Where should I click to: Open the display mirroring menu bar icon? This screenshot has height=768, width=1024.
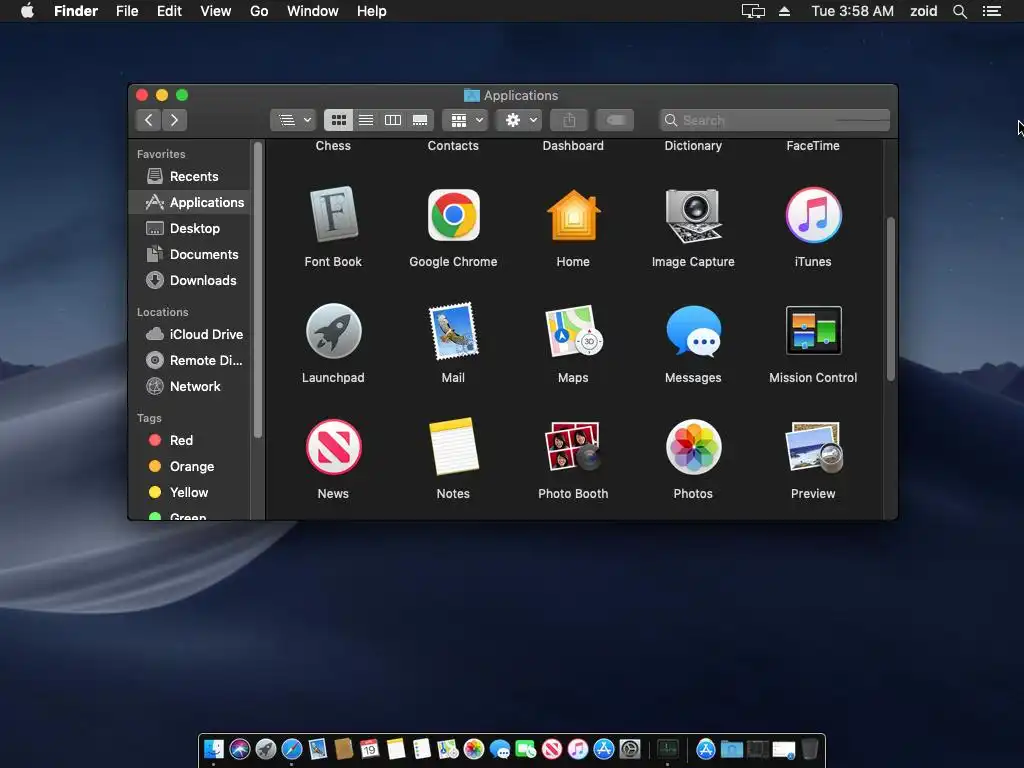[x=753, y=11]
